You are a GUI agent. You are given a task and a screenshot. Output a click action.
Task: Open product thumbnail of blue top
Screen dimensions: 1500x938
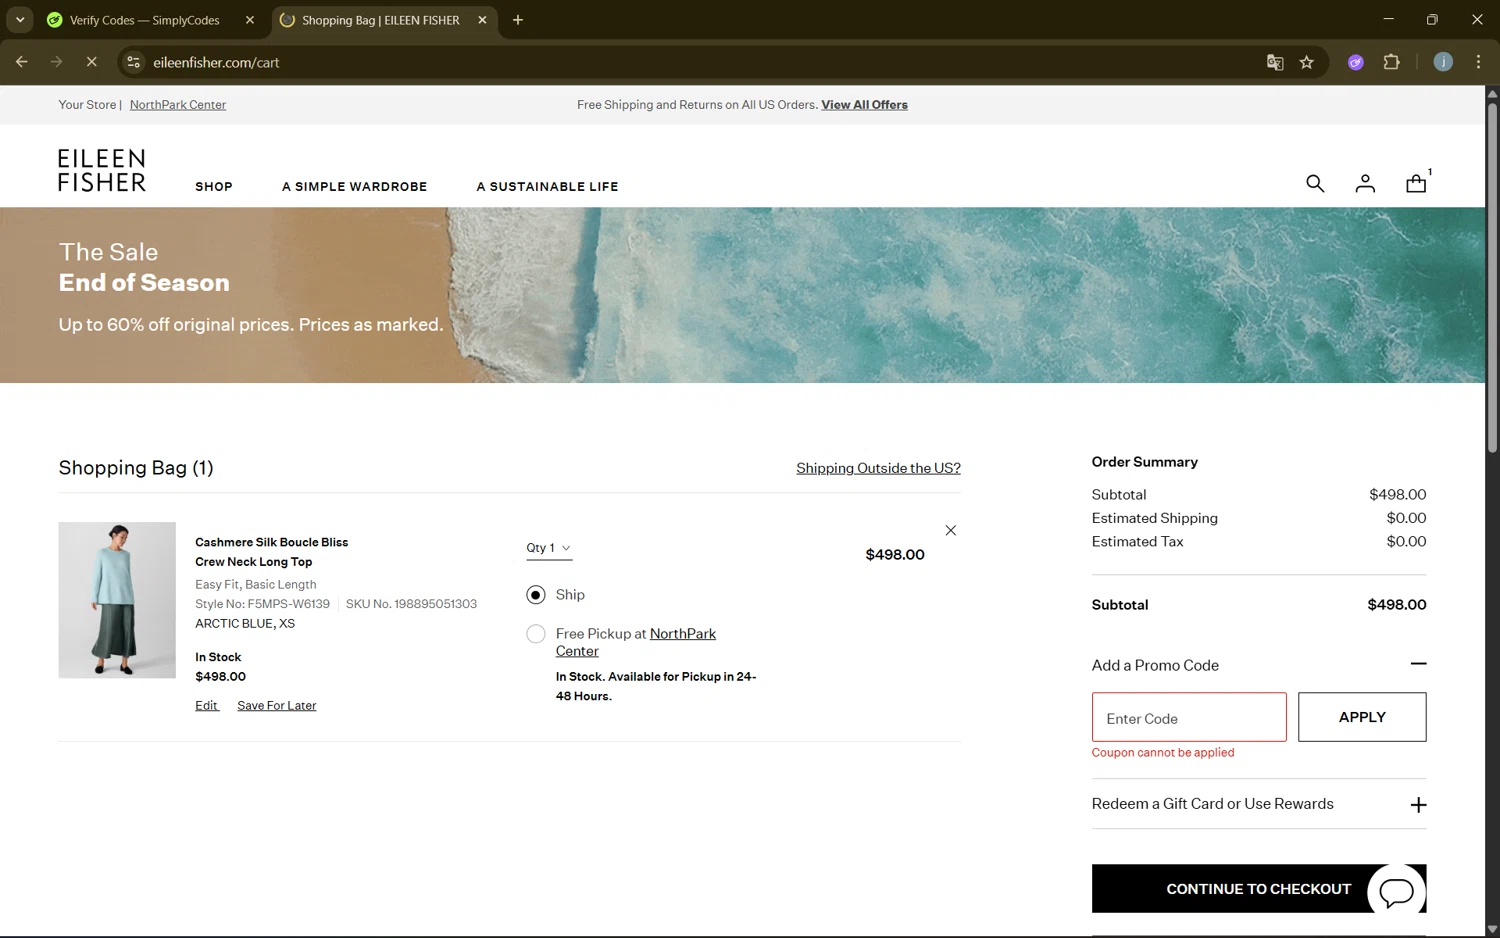(x=117, y=600)
